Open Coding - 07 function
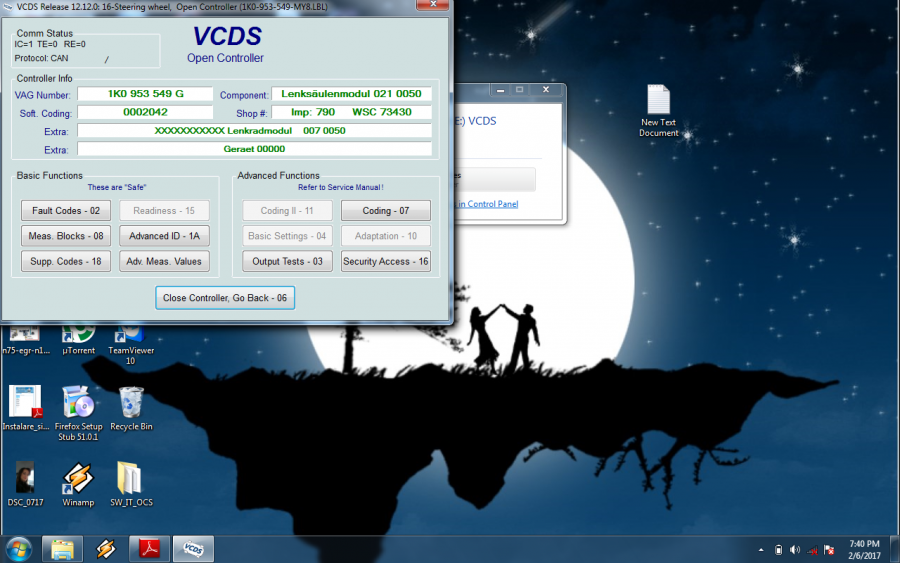The width and height of the screenshot is (900, 563). (x=385, y=211)
